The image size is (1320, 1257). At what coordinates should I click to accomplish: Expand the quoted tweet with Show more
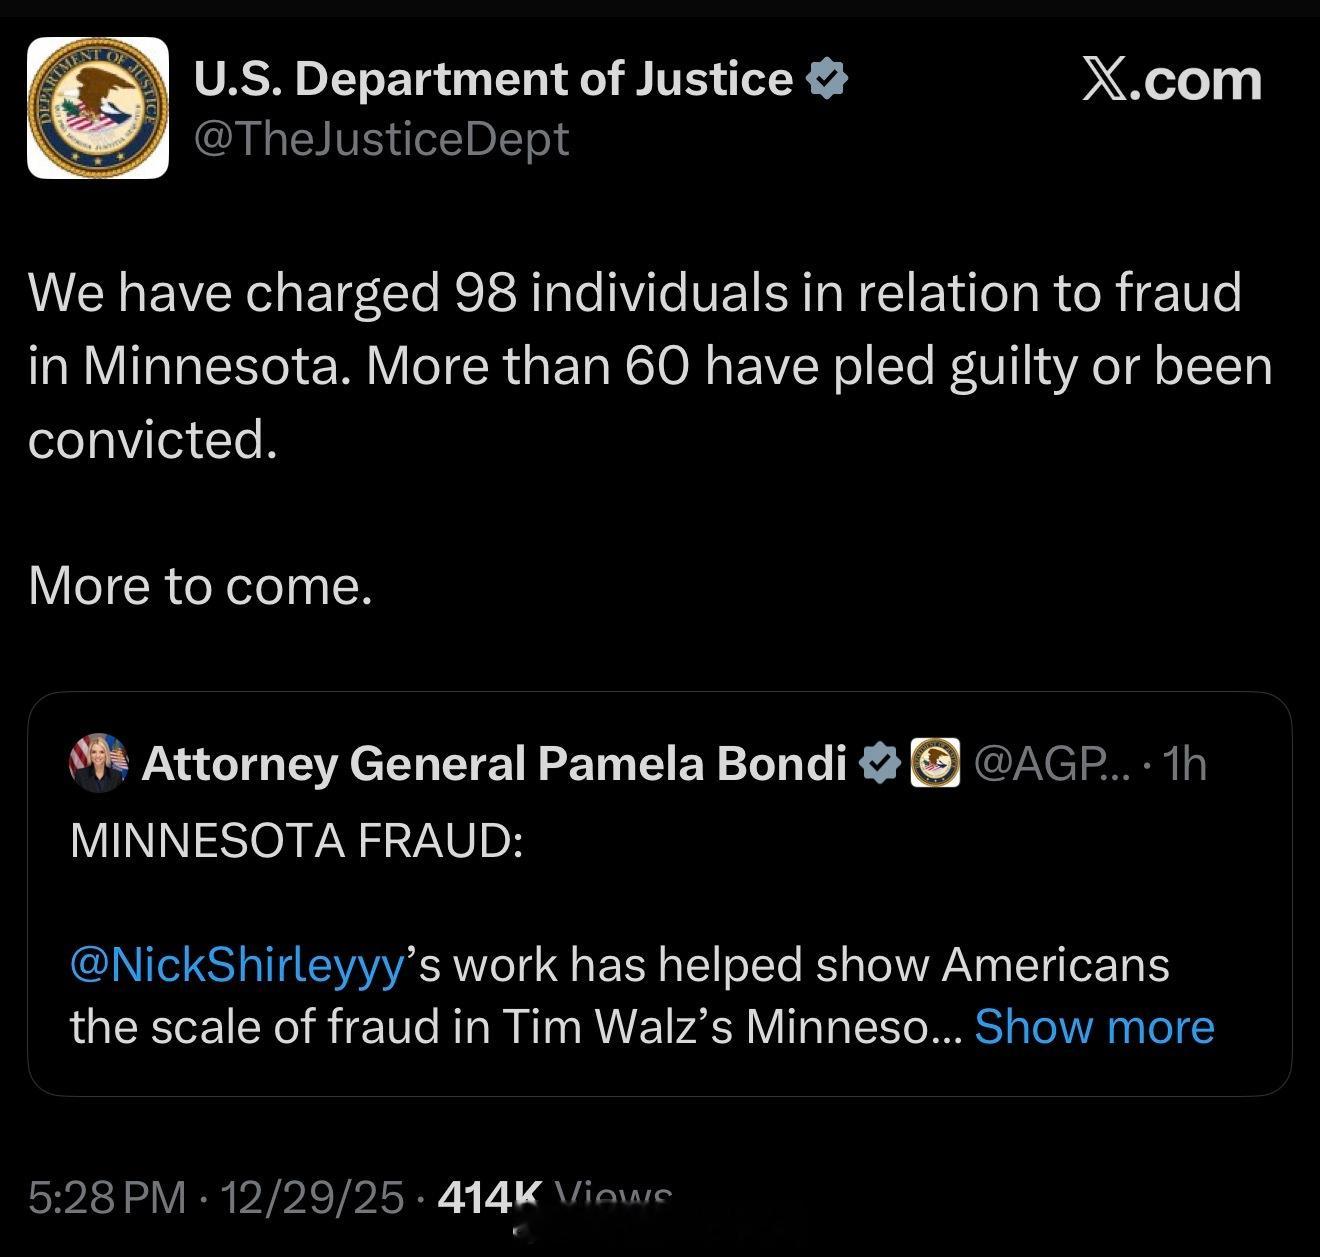1094,1026
